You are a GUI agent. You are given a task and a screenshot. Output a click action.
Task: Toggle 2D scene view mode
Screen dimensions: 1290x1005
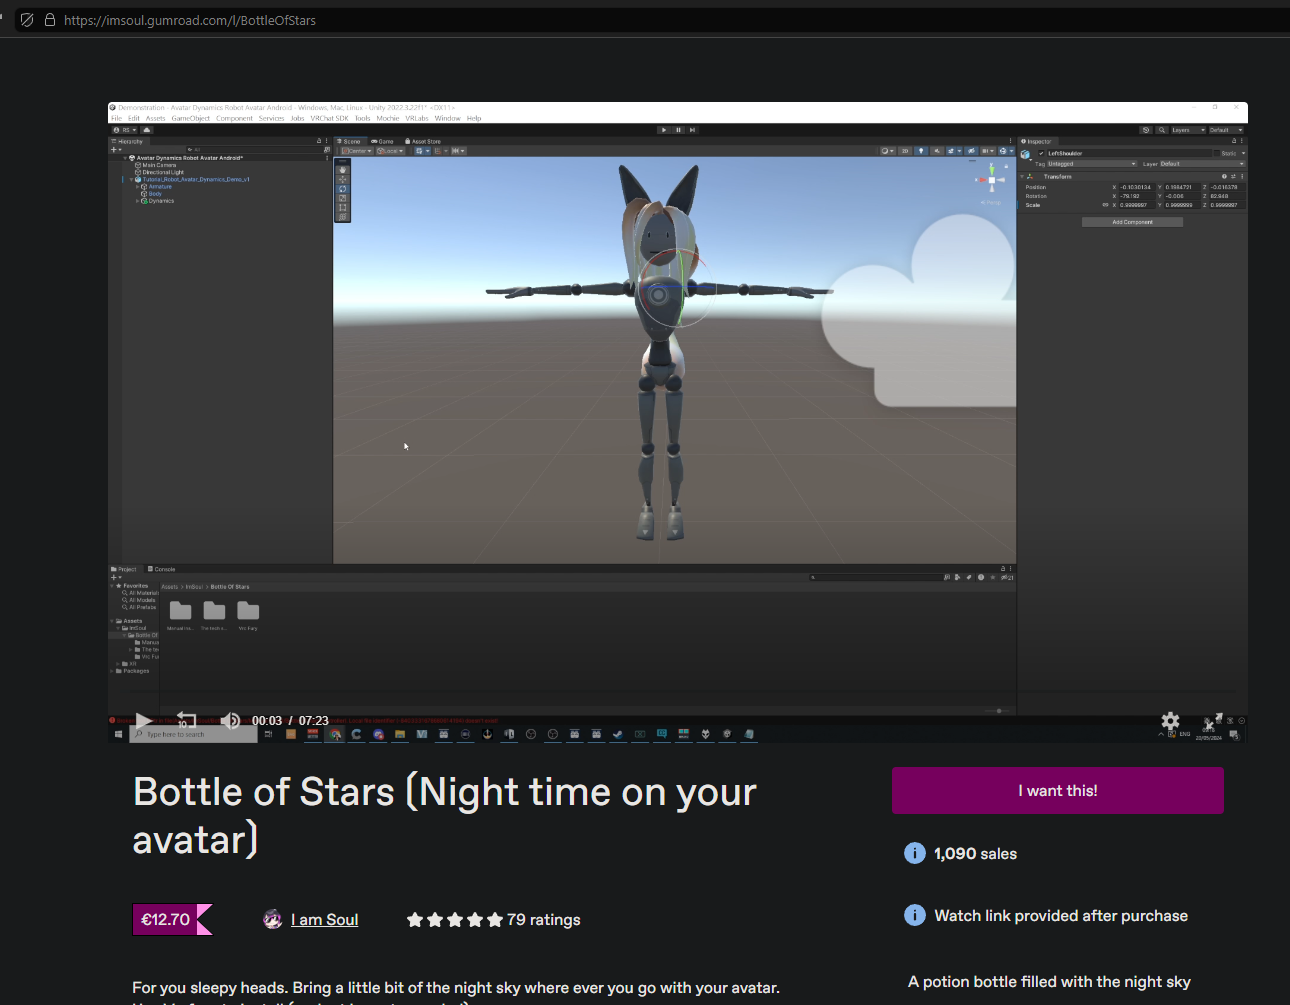(905, 151)
